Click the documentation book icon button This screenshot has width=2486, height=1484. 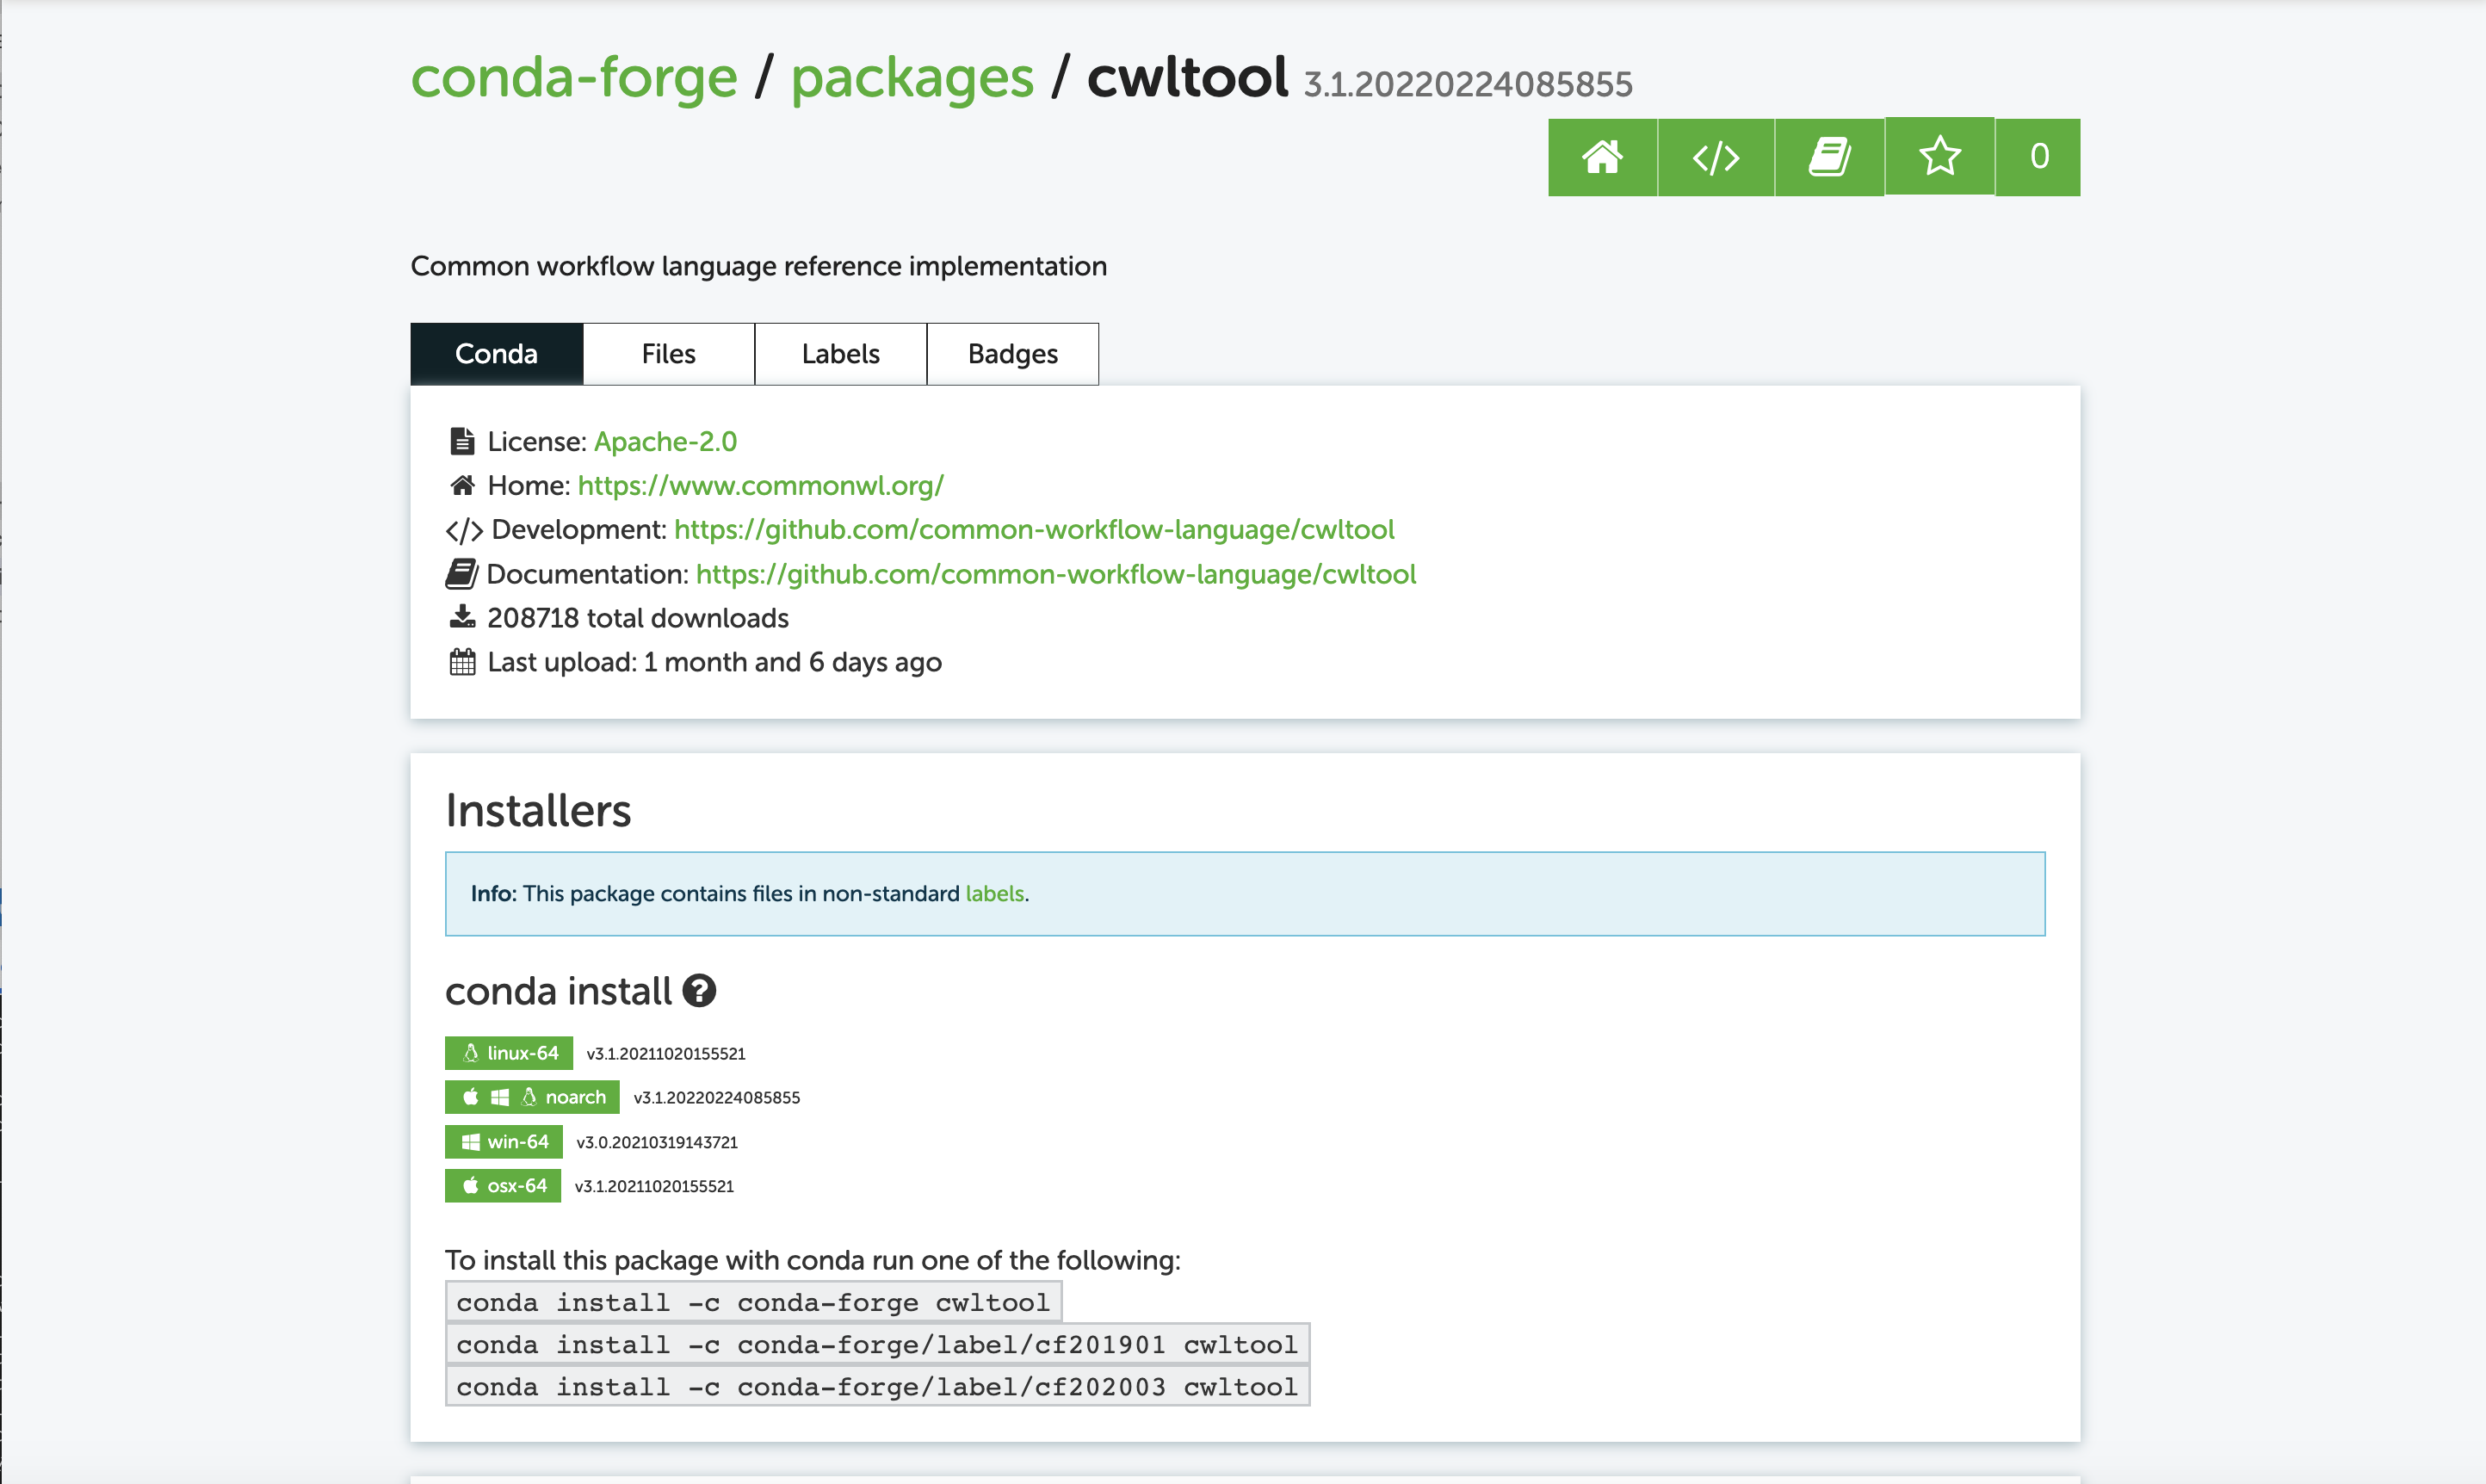(x=1829, y=157)
